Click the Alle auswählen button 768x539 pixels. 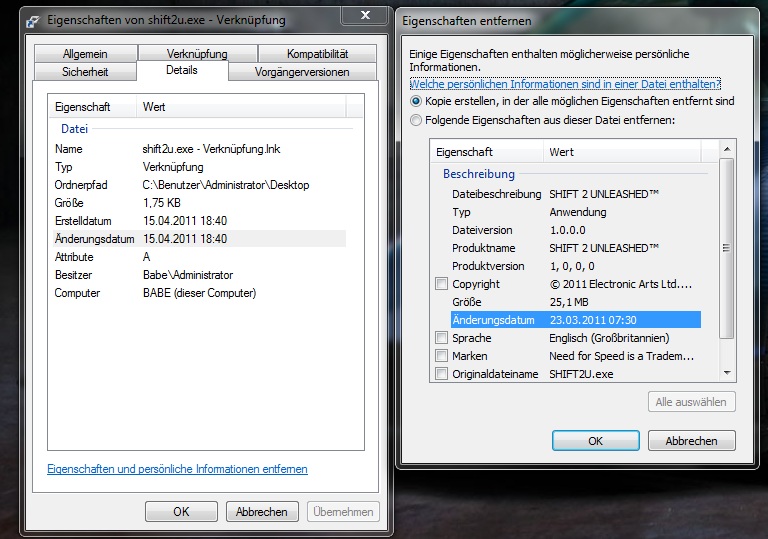pos(691,402)
